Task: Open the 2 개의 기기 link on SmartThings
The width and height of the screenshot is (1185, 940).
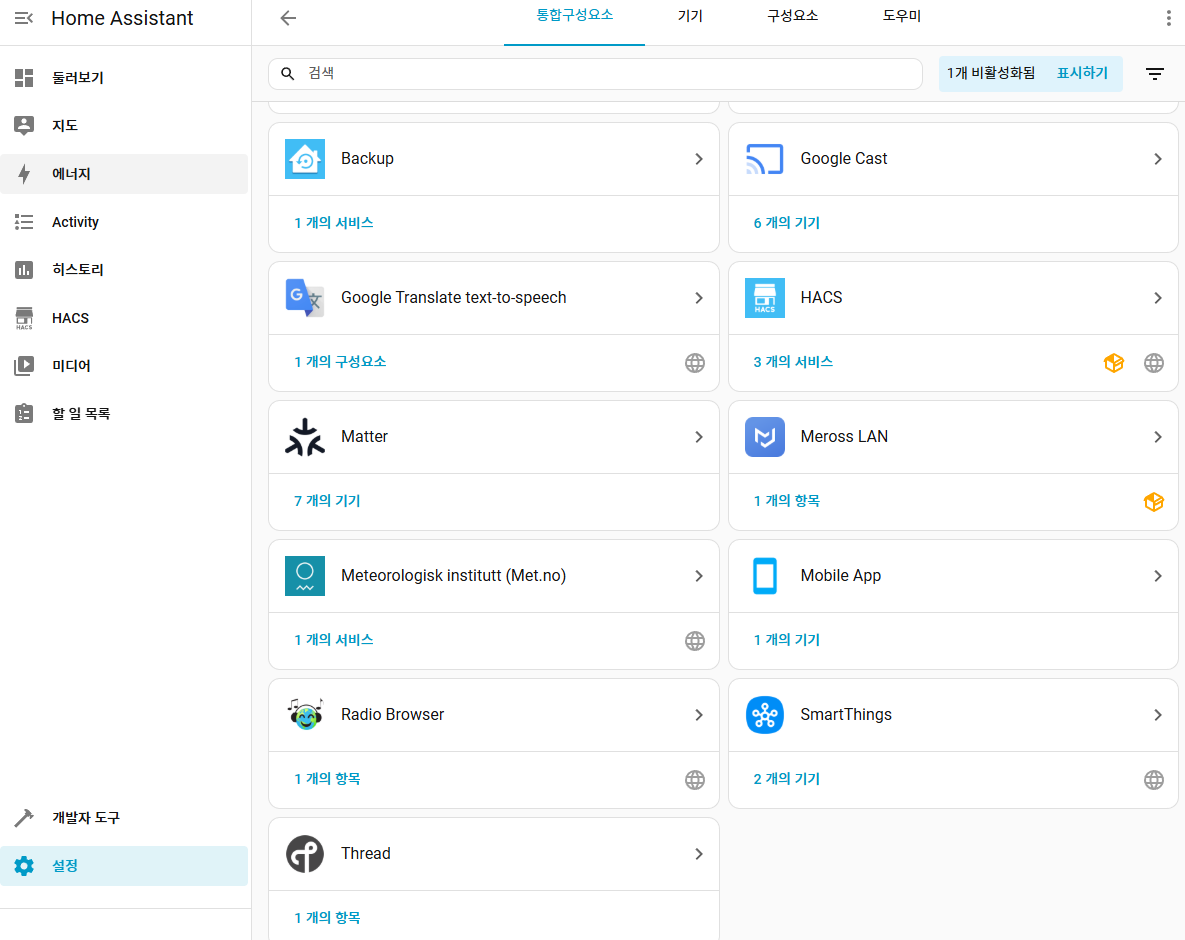Action: [x=787, y=779]
